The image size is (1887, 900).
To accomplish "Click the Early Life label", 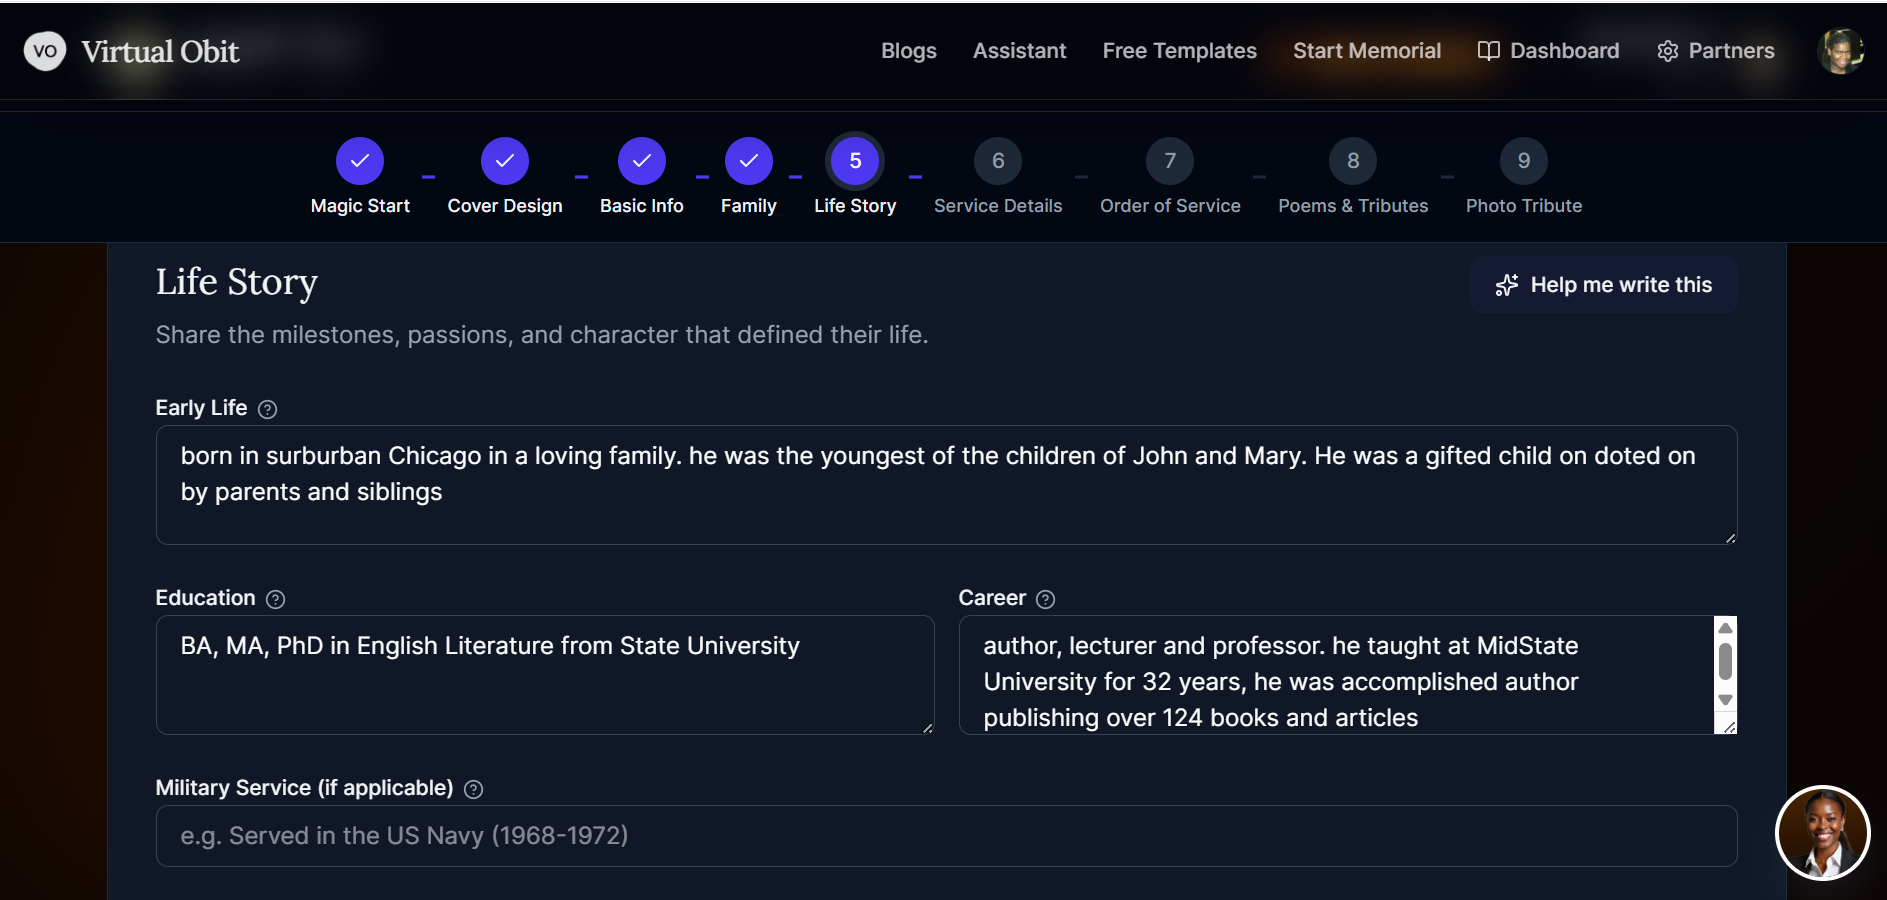I will tap(201, 408).
